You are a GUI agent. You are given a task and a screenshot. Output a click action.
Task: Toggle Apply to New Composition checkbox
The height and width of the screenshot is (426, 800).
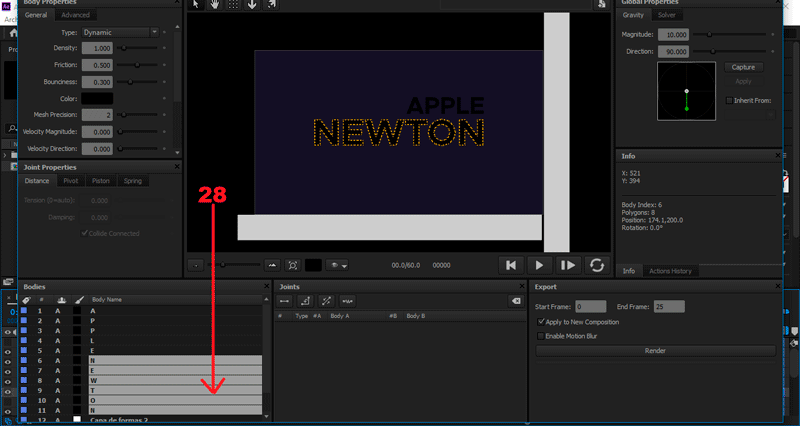[541, 322]
